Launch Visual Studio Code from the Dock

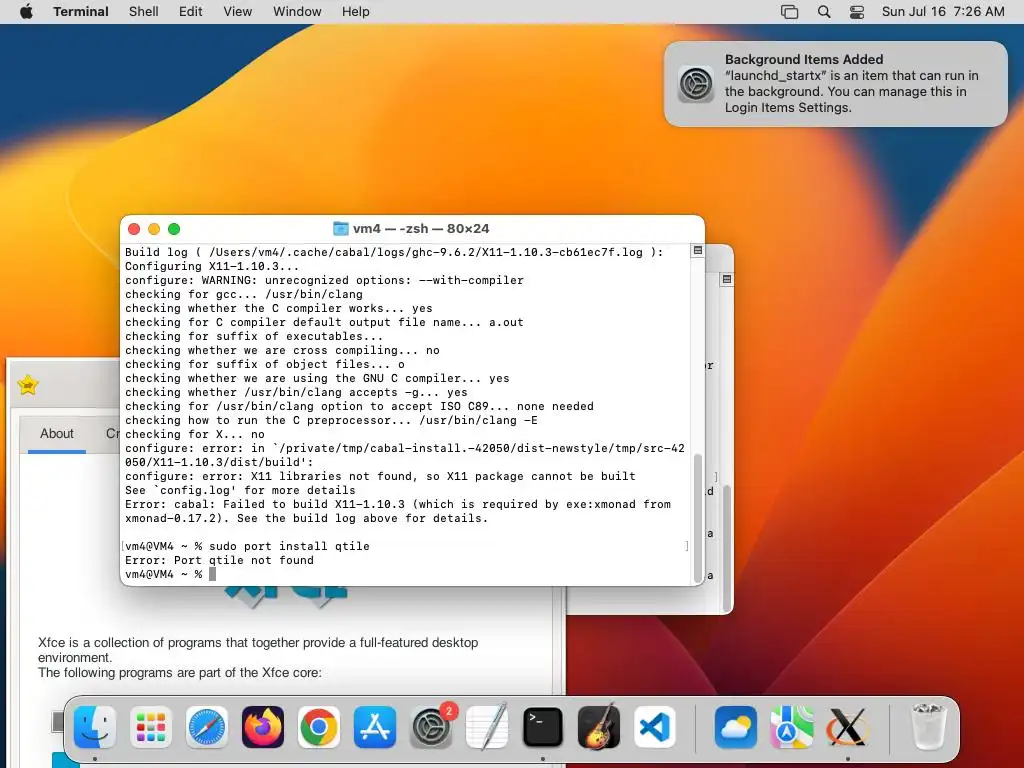[x=655, y=727]
